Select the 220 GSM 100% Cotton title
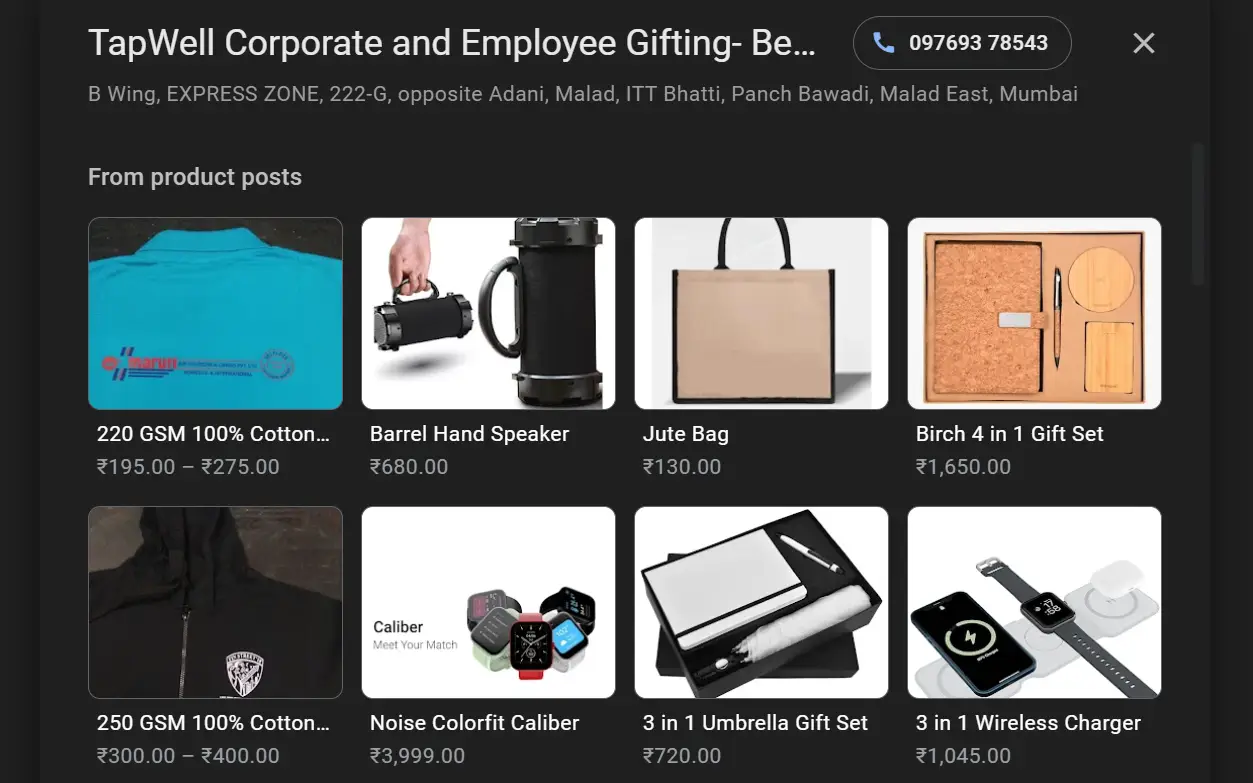 pos(213,434)
